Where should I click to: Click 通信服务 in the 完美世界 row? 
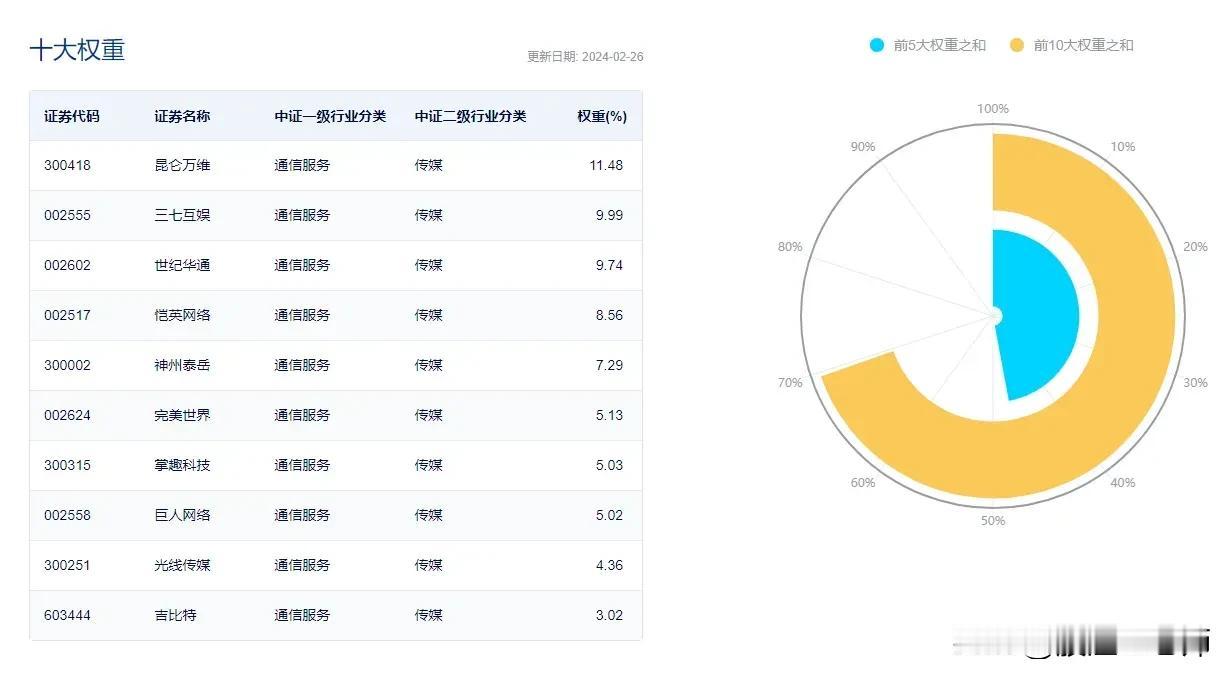click(302, 415)
